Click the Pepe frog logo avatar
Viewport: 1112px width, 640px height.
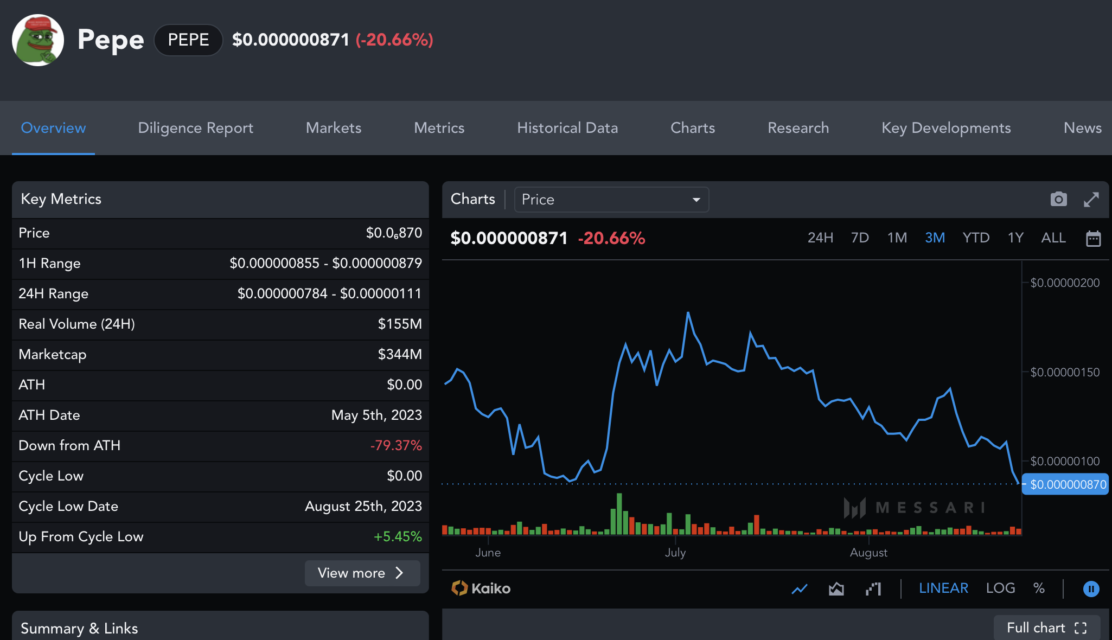pos(38,40)
